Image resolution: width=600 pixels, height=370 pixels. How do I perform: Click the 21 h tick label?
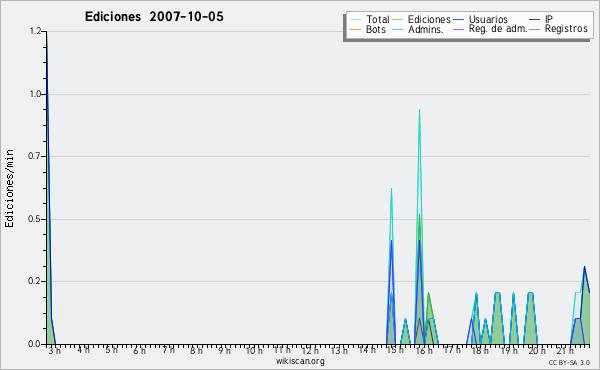565,350
